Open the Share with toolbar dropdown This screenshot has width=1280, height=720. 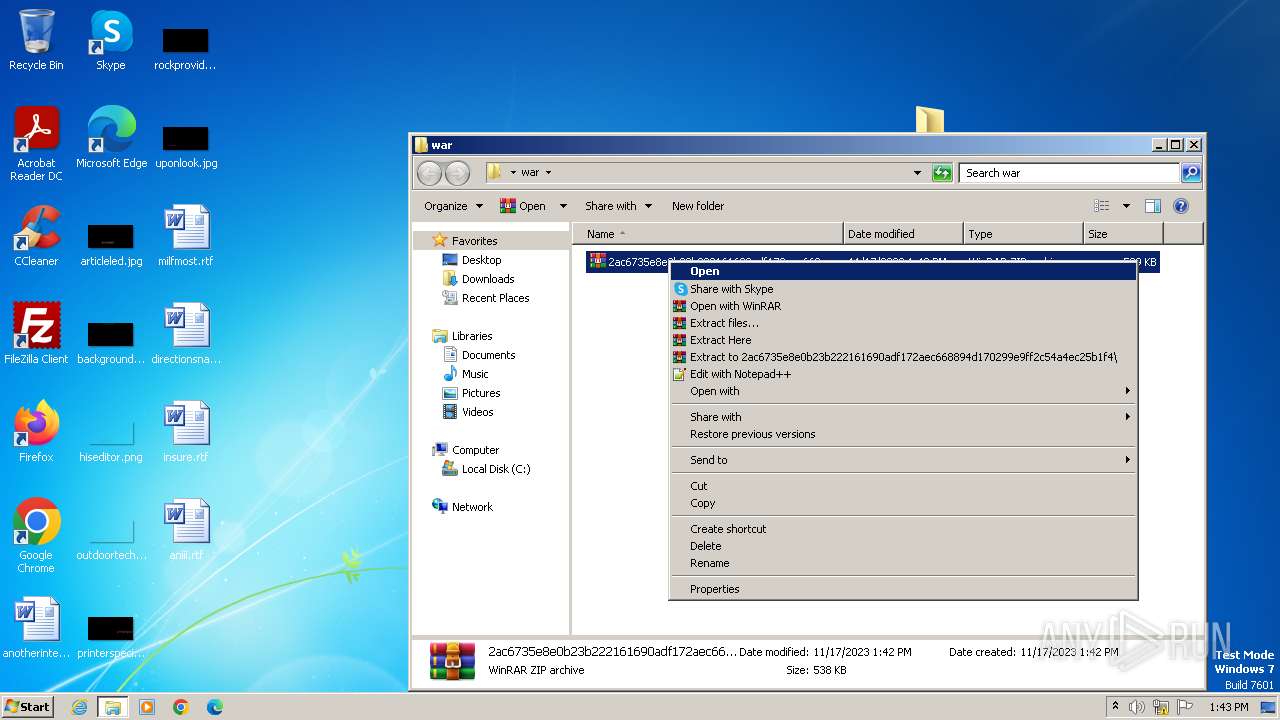click(618, 206)
